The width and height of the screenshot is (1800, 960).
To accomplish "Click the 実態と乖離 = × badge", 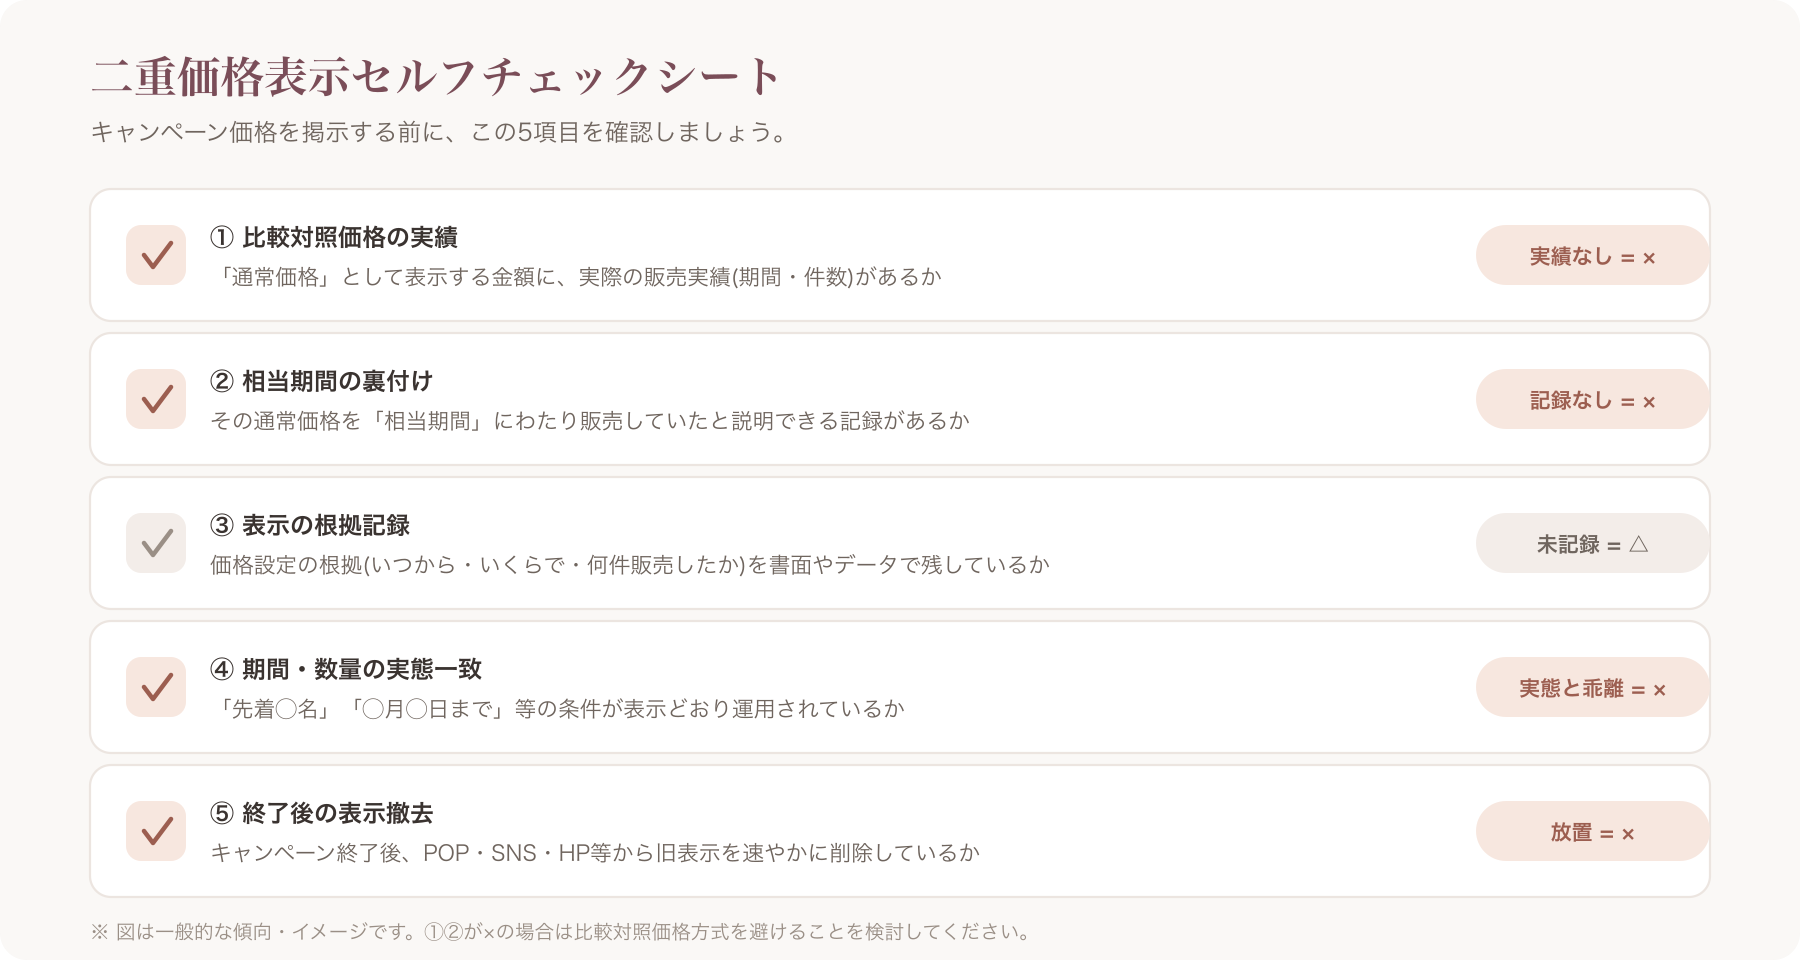I will (1592, 687).
